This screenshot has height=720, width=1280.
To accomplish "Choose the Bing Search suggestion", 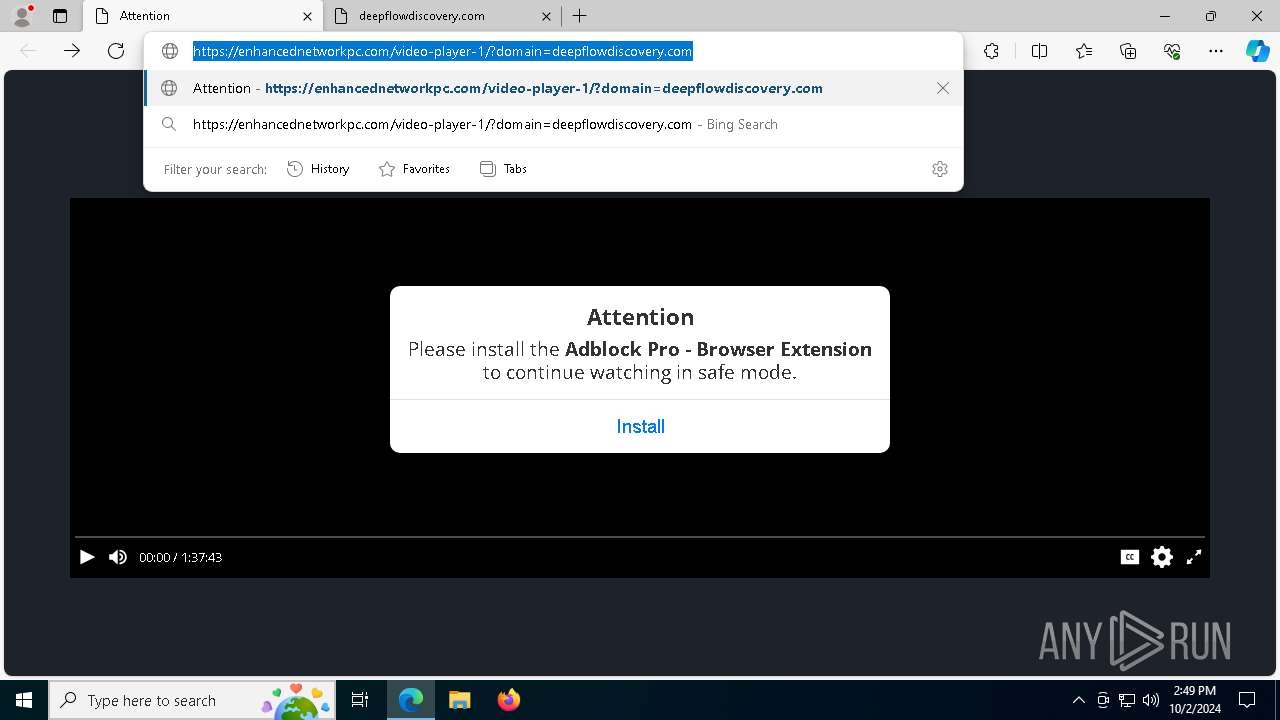I will coord(553,124).
